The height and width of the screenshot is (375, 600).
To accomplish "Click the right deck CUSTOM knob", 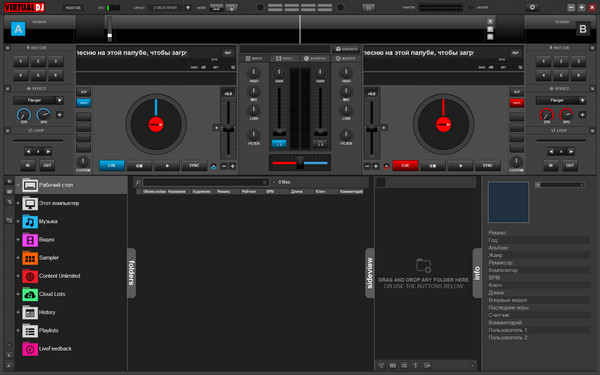I will coord(516,162).
